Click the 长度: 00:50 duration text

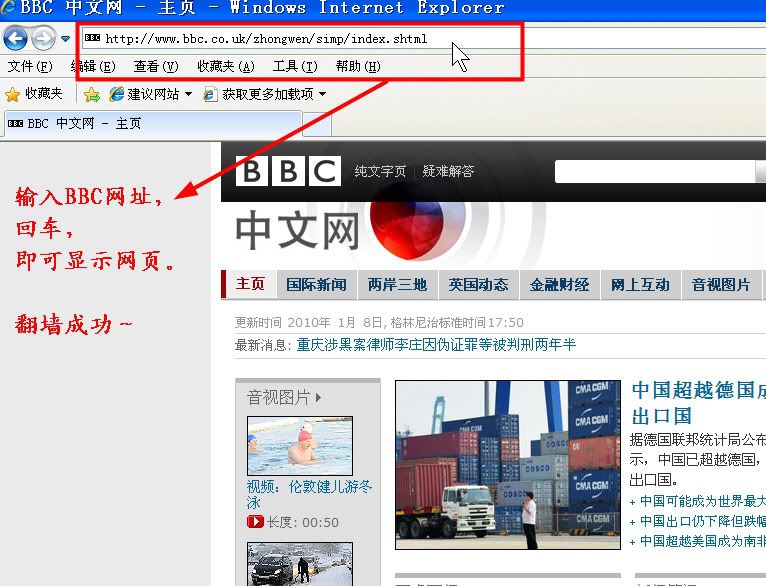coord(303,522)
